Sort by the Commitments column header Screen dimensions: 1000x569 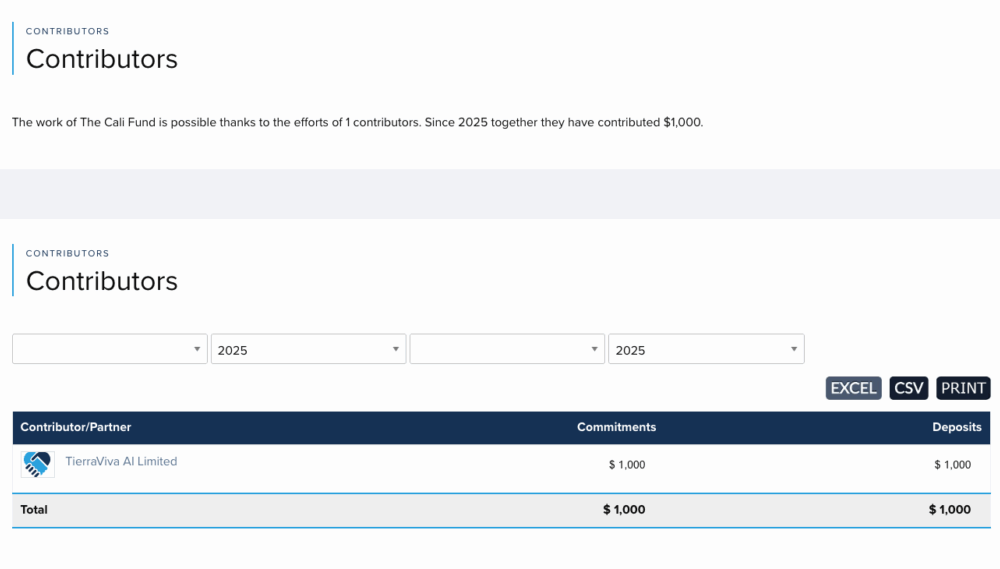[616, 427]
